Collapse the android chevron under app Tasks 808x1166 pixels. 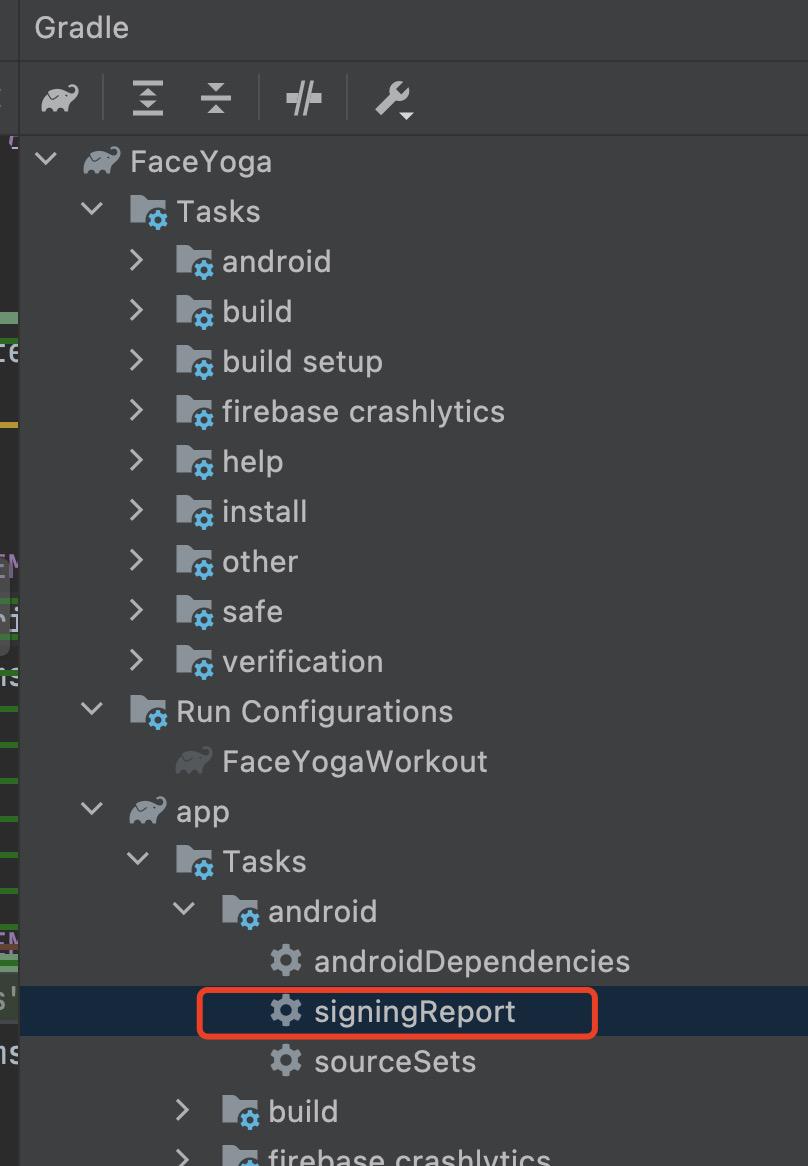(x=184, y=909)
